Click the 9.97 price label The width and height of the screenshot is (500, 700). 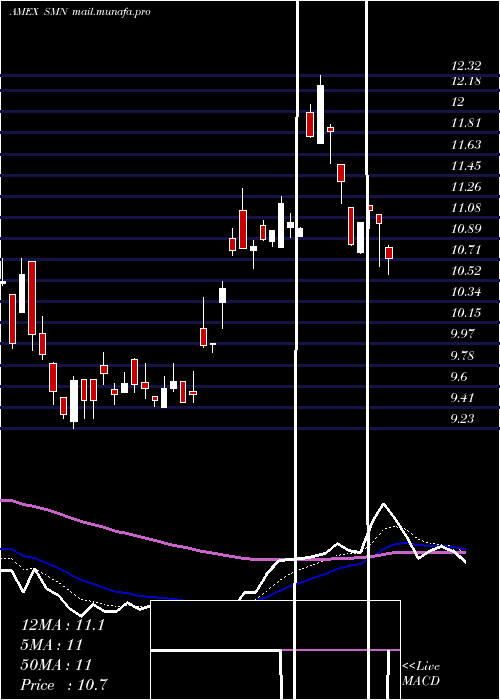pos(462,333)
